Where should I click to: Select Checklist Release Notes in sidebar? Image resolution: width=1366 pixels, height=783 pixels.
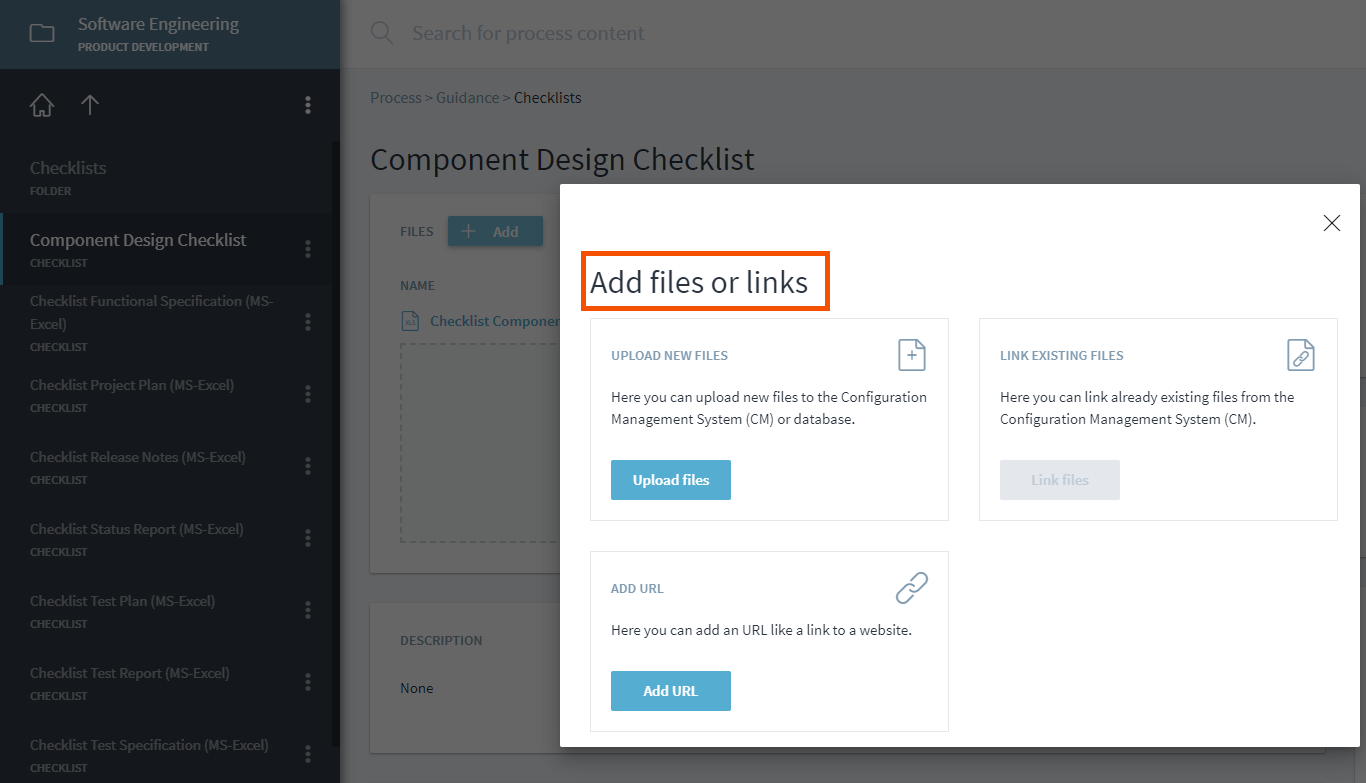(138, 457)
